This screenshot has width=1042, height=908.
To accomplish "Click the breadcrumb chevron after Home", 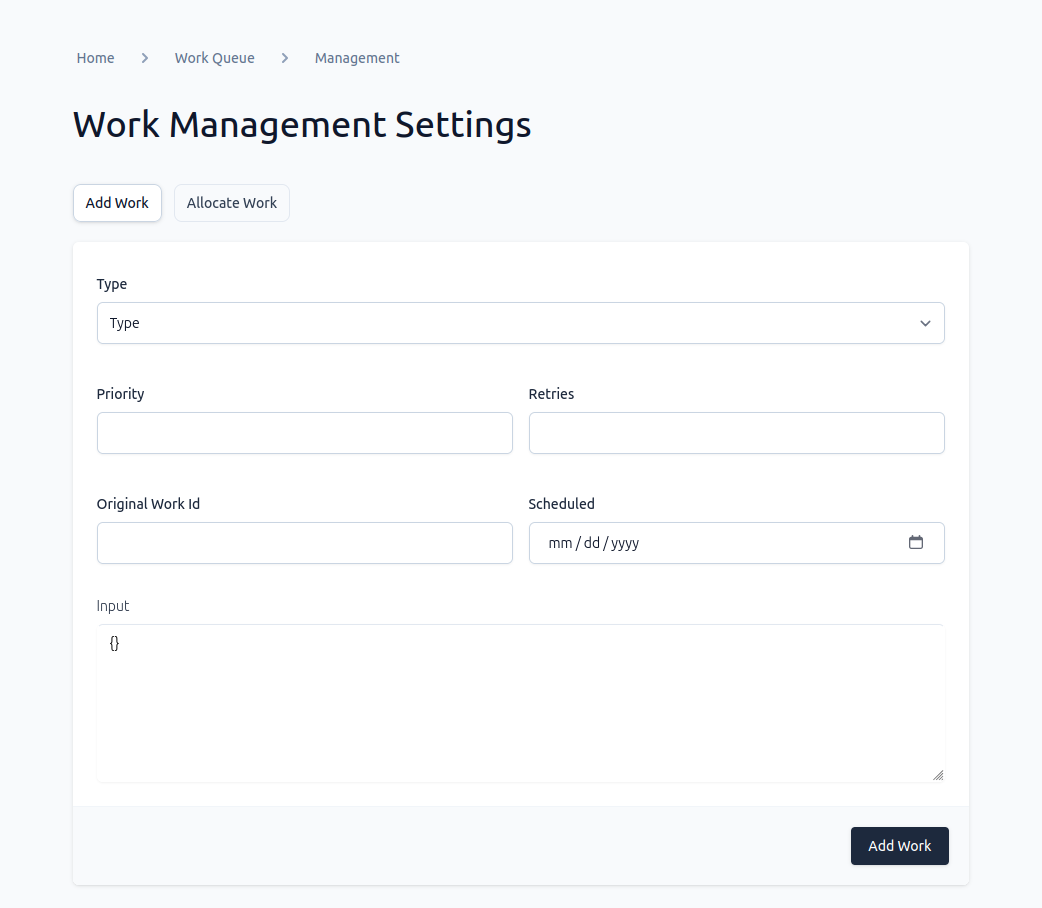I will [x=144, y=58].
